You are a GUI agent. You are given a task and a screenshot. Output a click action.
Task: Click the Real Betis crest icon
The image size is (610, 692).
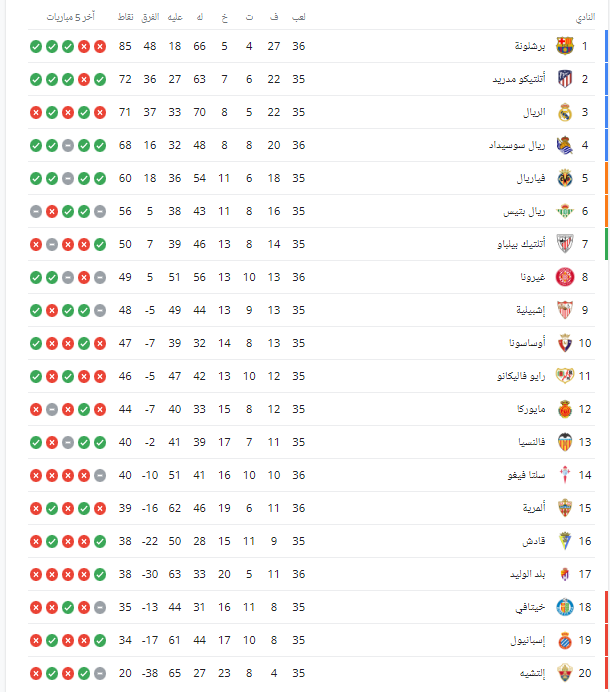(x=565, y=211)
